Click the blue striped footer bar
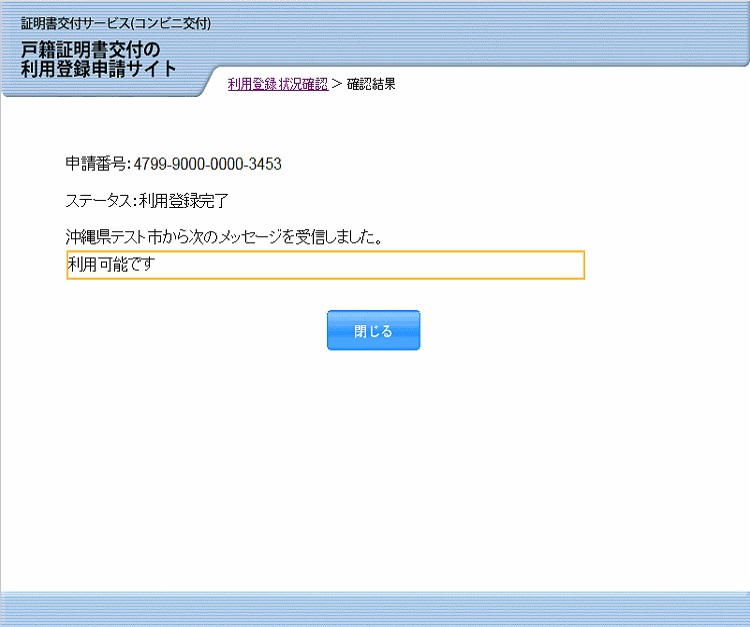 click(375, 608)
